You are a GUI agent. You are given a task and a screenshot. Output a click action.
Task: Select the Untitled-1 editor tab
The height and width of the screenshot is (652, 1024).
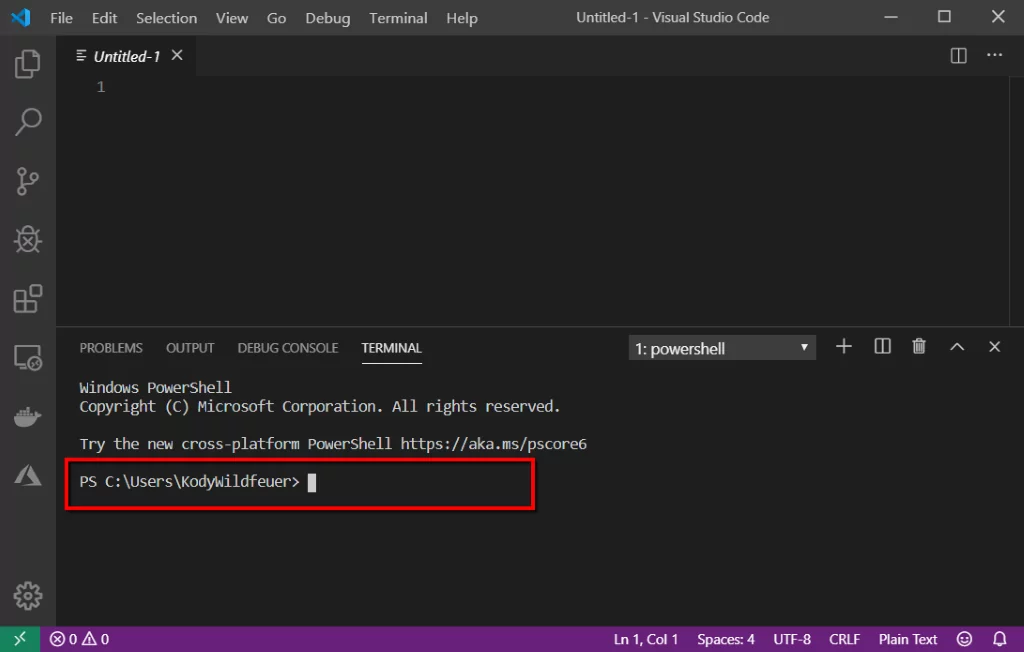pyautogui.click(x=127, y=56)
